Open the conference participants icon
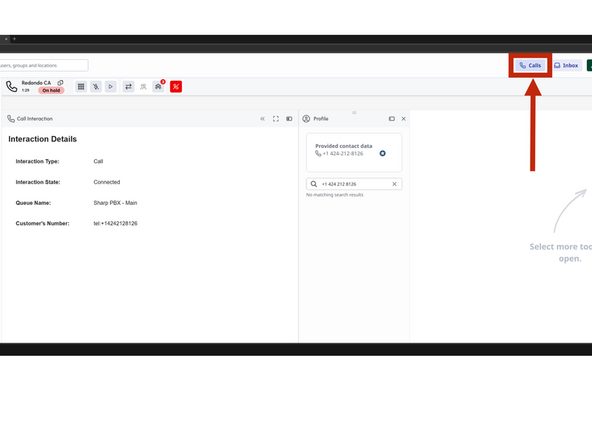 tap(143, 87)
